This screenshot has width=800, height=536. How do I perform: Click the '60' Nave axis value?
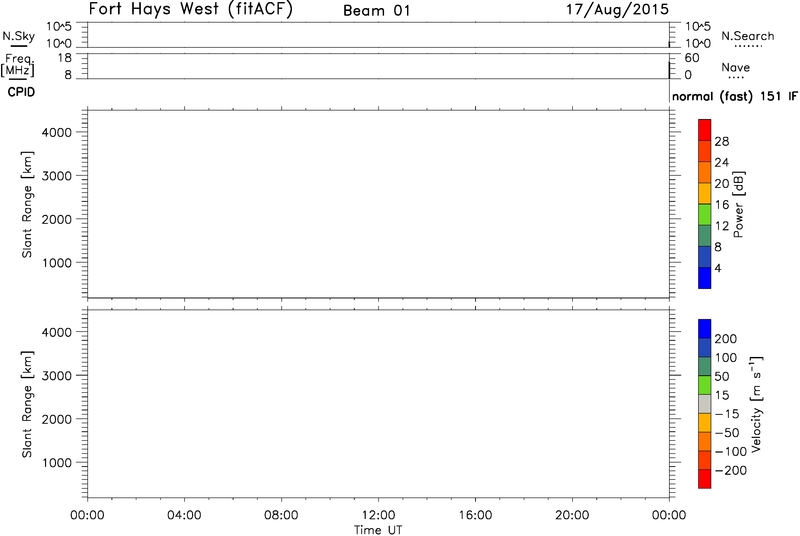[691, 58]
